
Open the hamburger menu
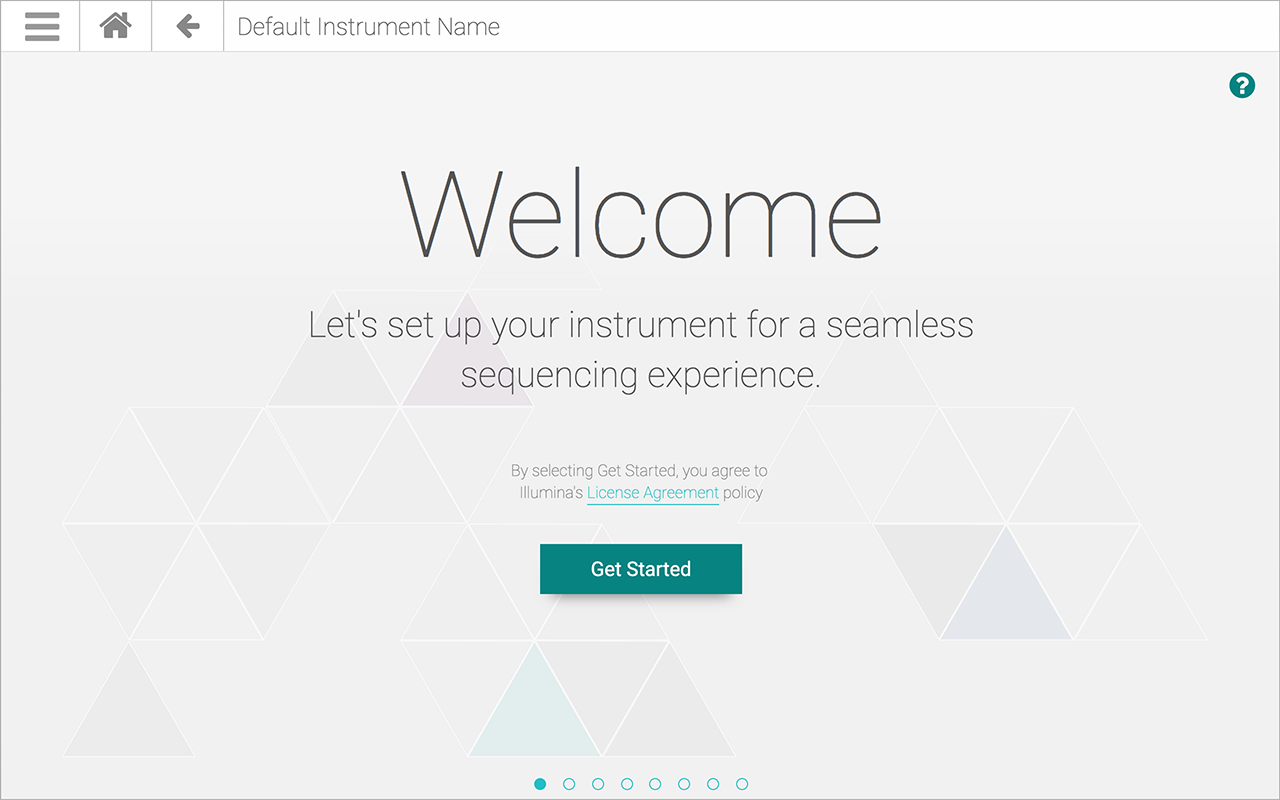click(41, 26)
